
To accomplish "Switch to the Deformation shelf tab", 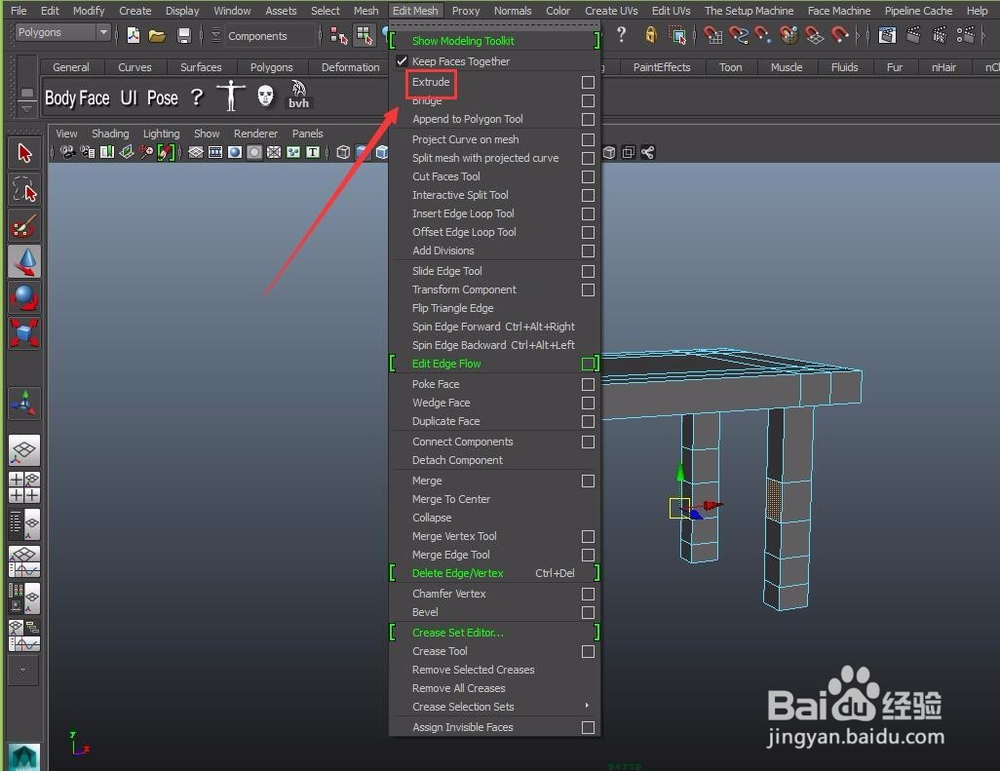I will [350, 67].
